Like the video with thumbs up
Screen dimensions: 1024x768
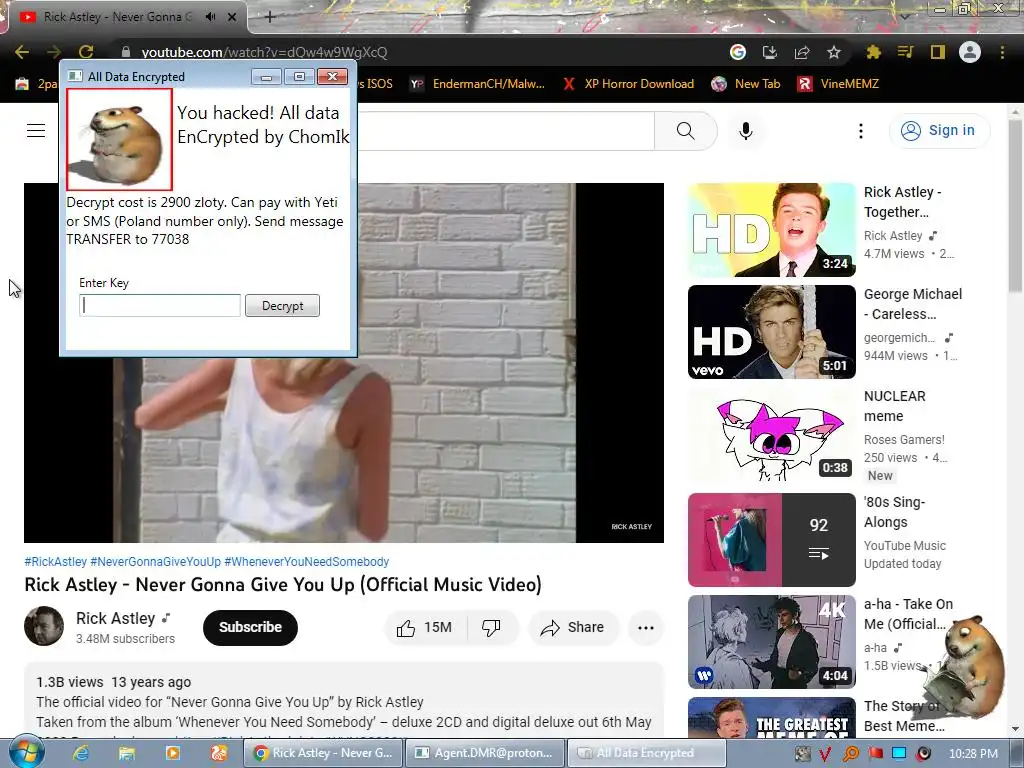(424, 628)
